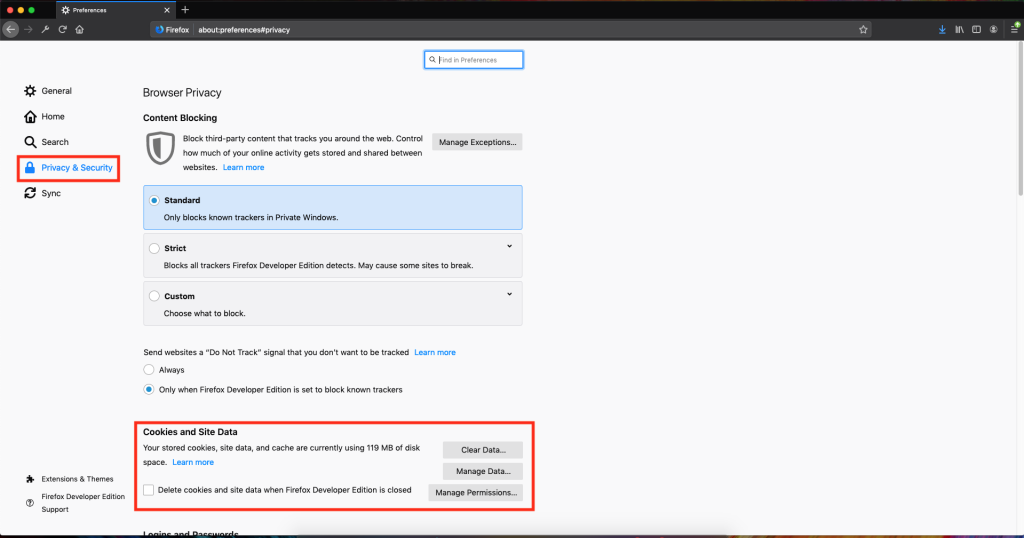This screenshot has width=1024, height=538.
Task: Click Manage Data button
Action: coord(483,471)
